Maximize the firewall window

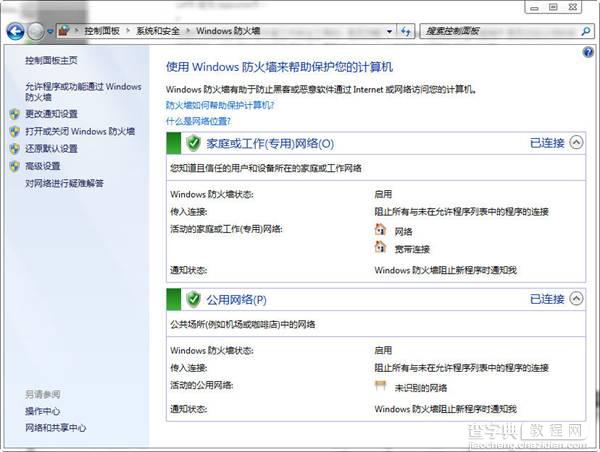(x=553, y=7)
